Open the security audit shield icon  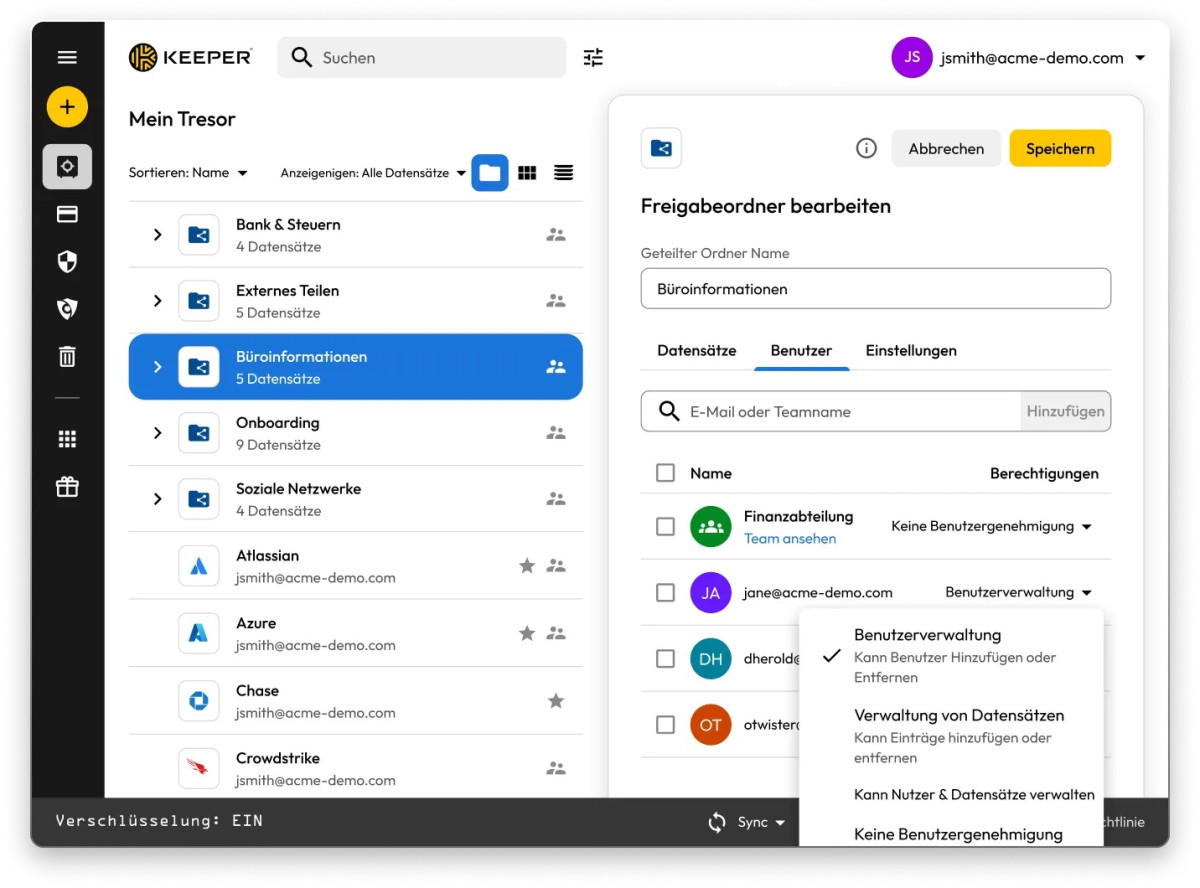pyautogui.click(x=67, y=262)
